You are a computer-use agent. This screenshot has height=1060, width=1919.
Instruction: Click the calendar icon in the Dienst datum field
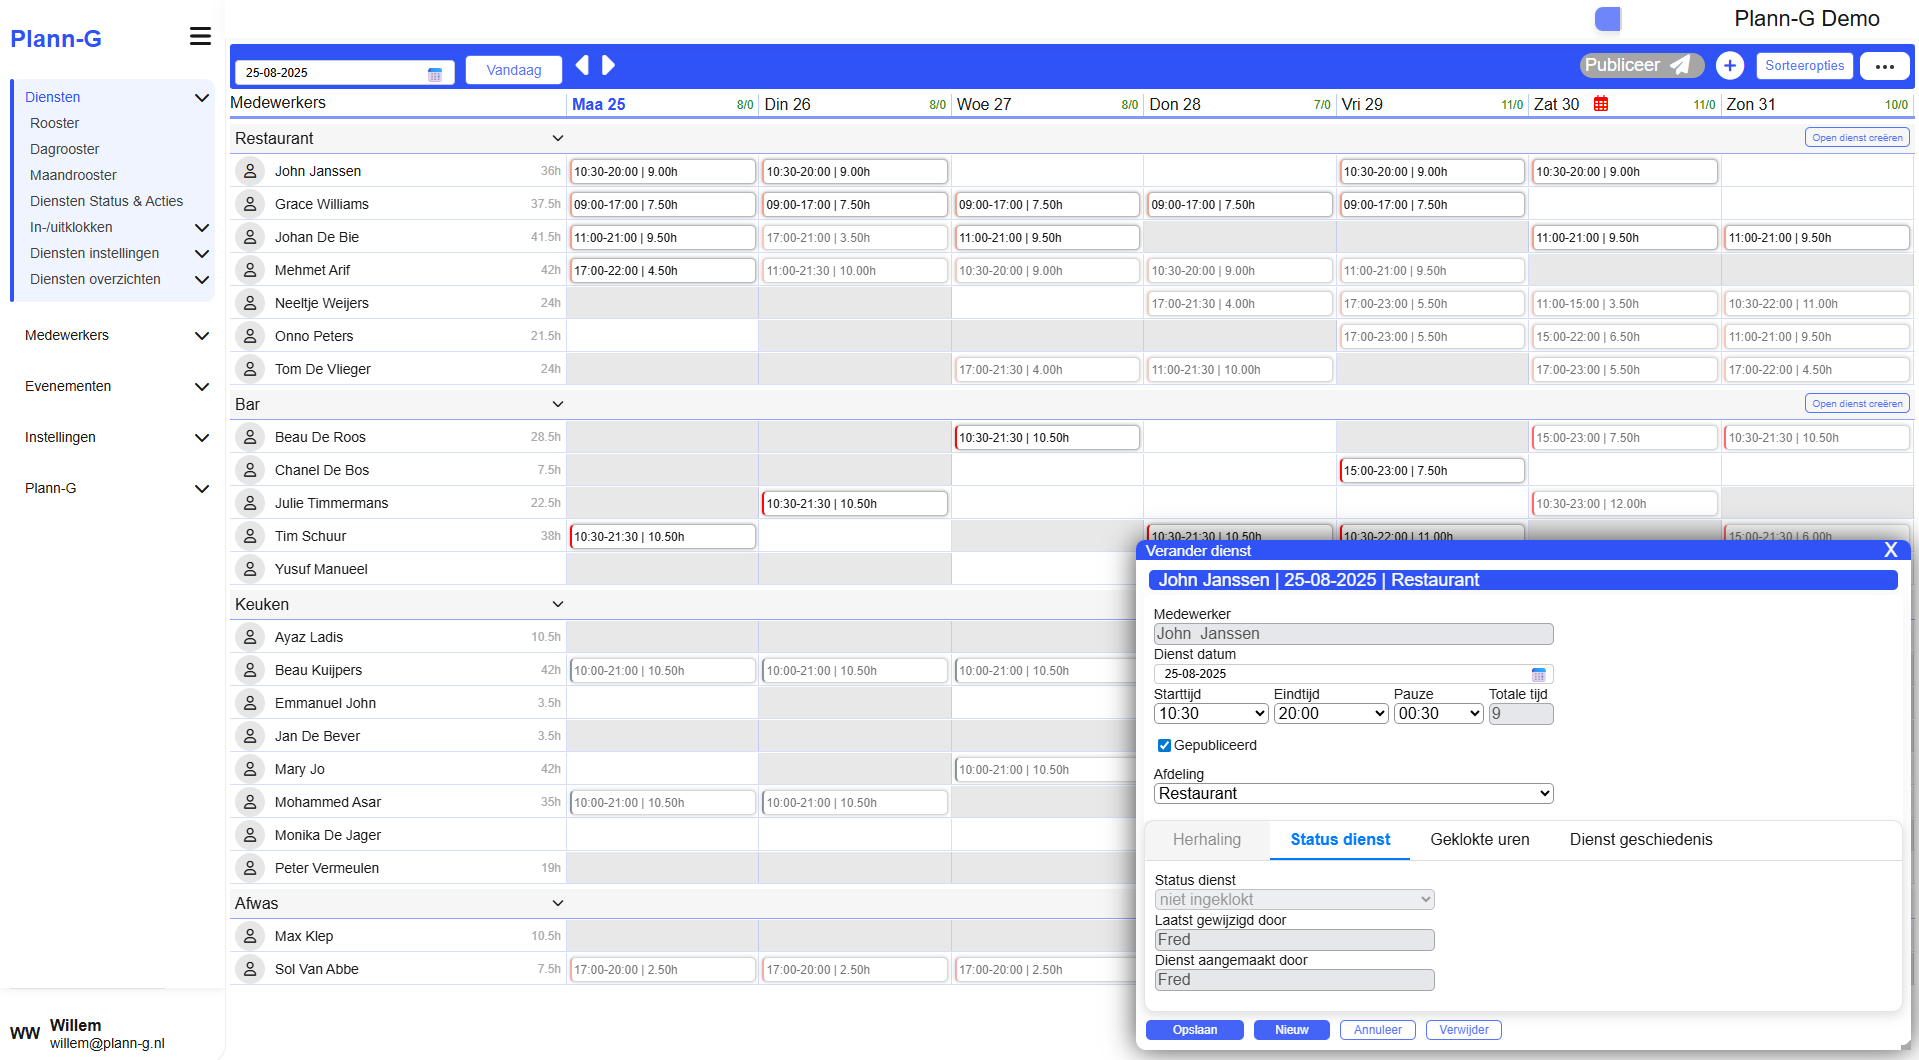pos(1539,673)
